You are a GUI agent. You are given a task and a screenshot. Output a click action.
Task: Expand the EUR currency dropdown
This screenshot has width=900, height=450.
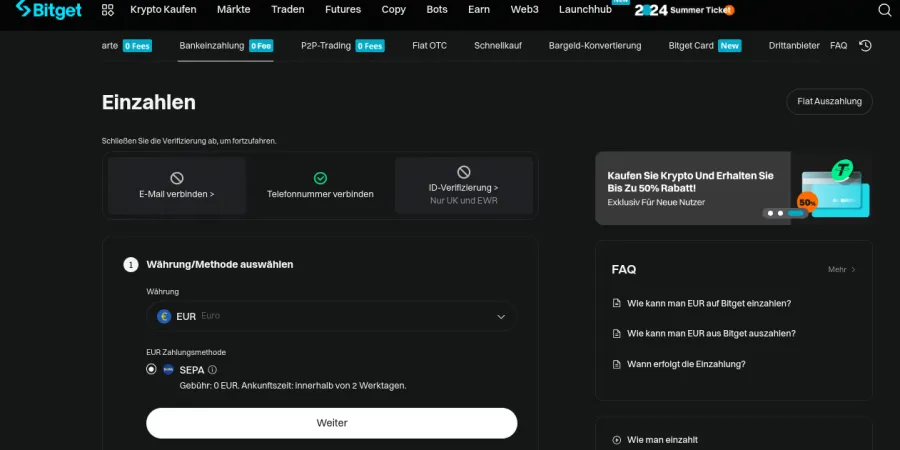[501, 317]
